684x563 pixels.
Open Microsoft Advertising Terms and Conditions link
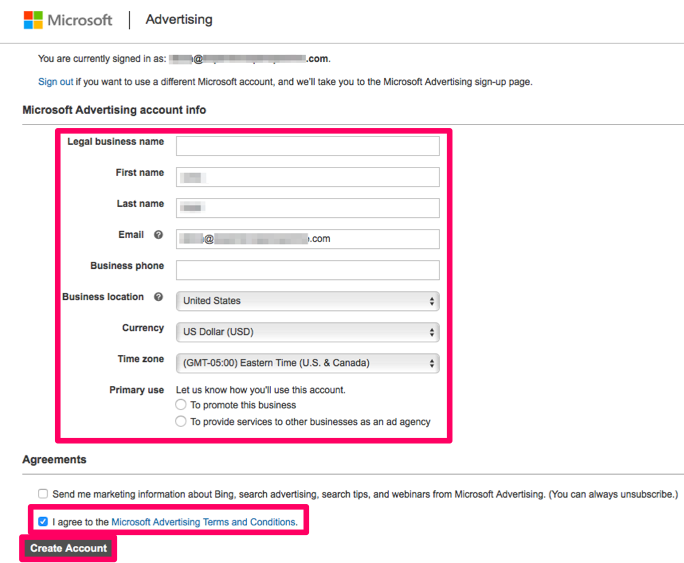205,522
